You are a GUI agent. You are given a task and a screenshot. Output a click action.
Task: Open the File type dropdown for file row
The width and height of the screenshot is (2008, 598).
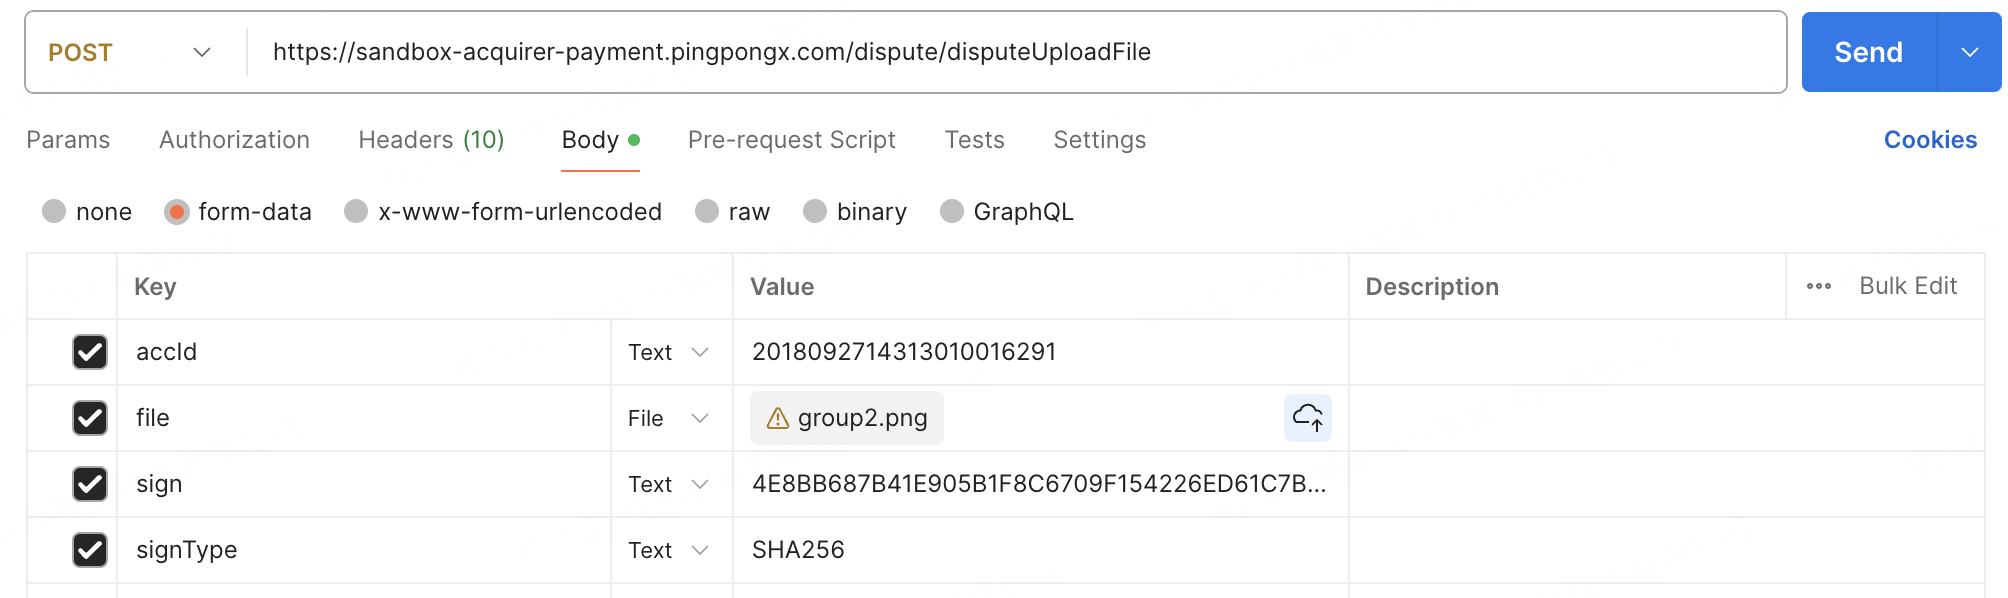point(670,418)
